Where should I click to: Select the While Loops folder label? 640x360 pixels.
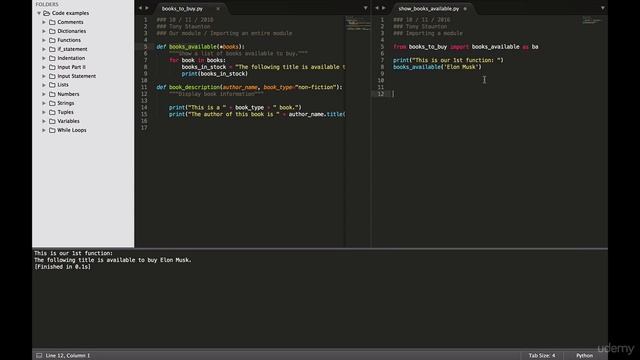pyautogui.click(x=71, y=130)
